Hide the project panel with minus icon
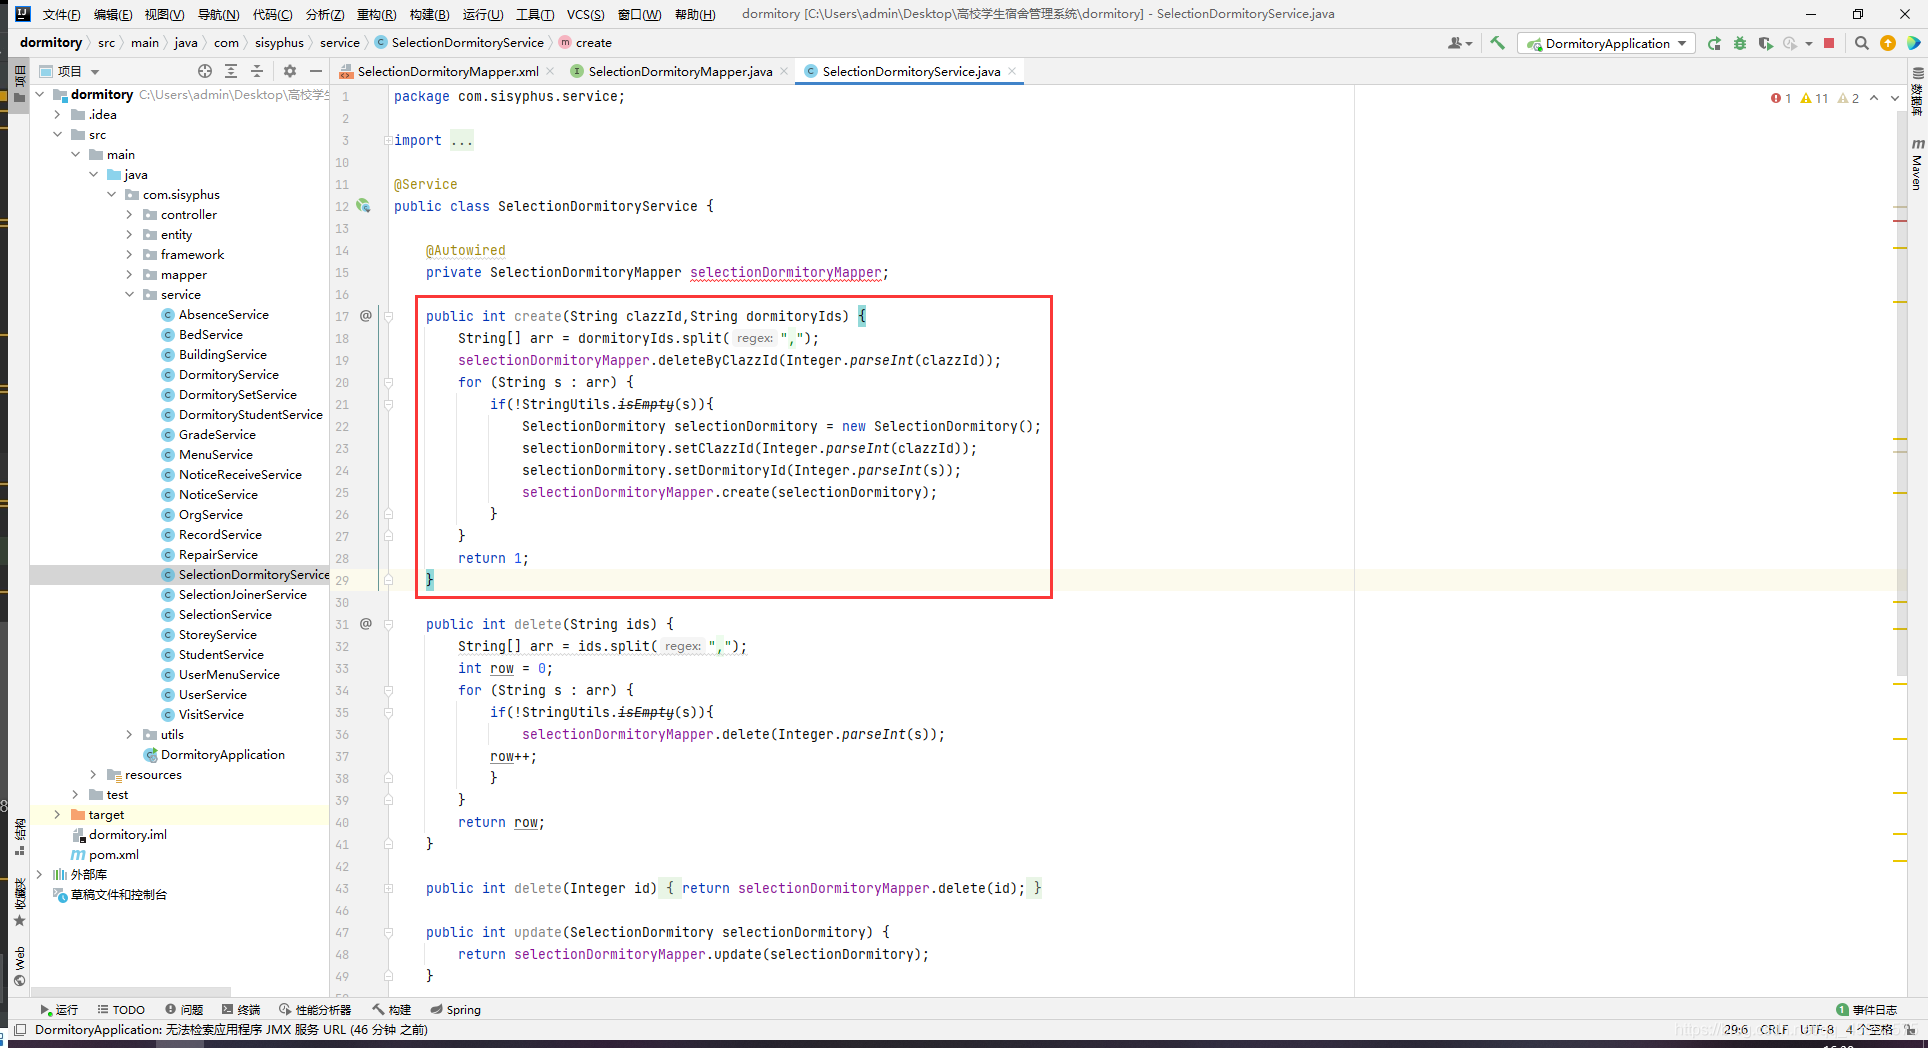1928x1048 pixels. (x=316, y=71)
